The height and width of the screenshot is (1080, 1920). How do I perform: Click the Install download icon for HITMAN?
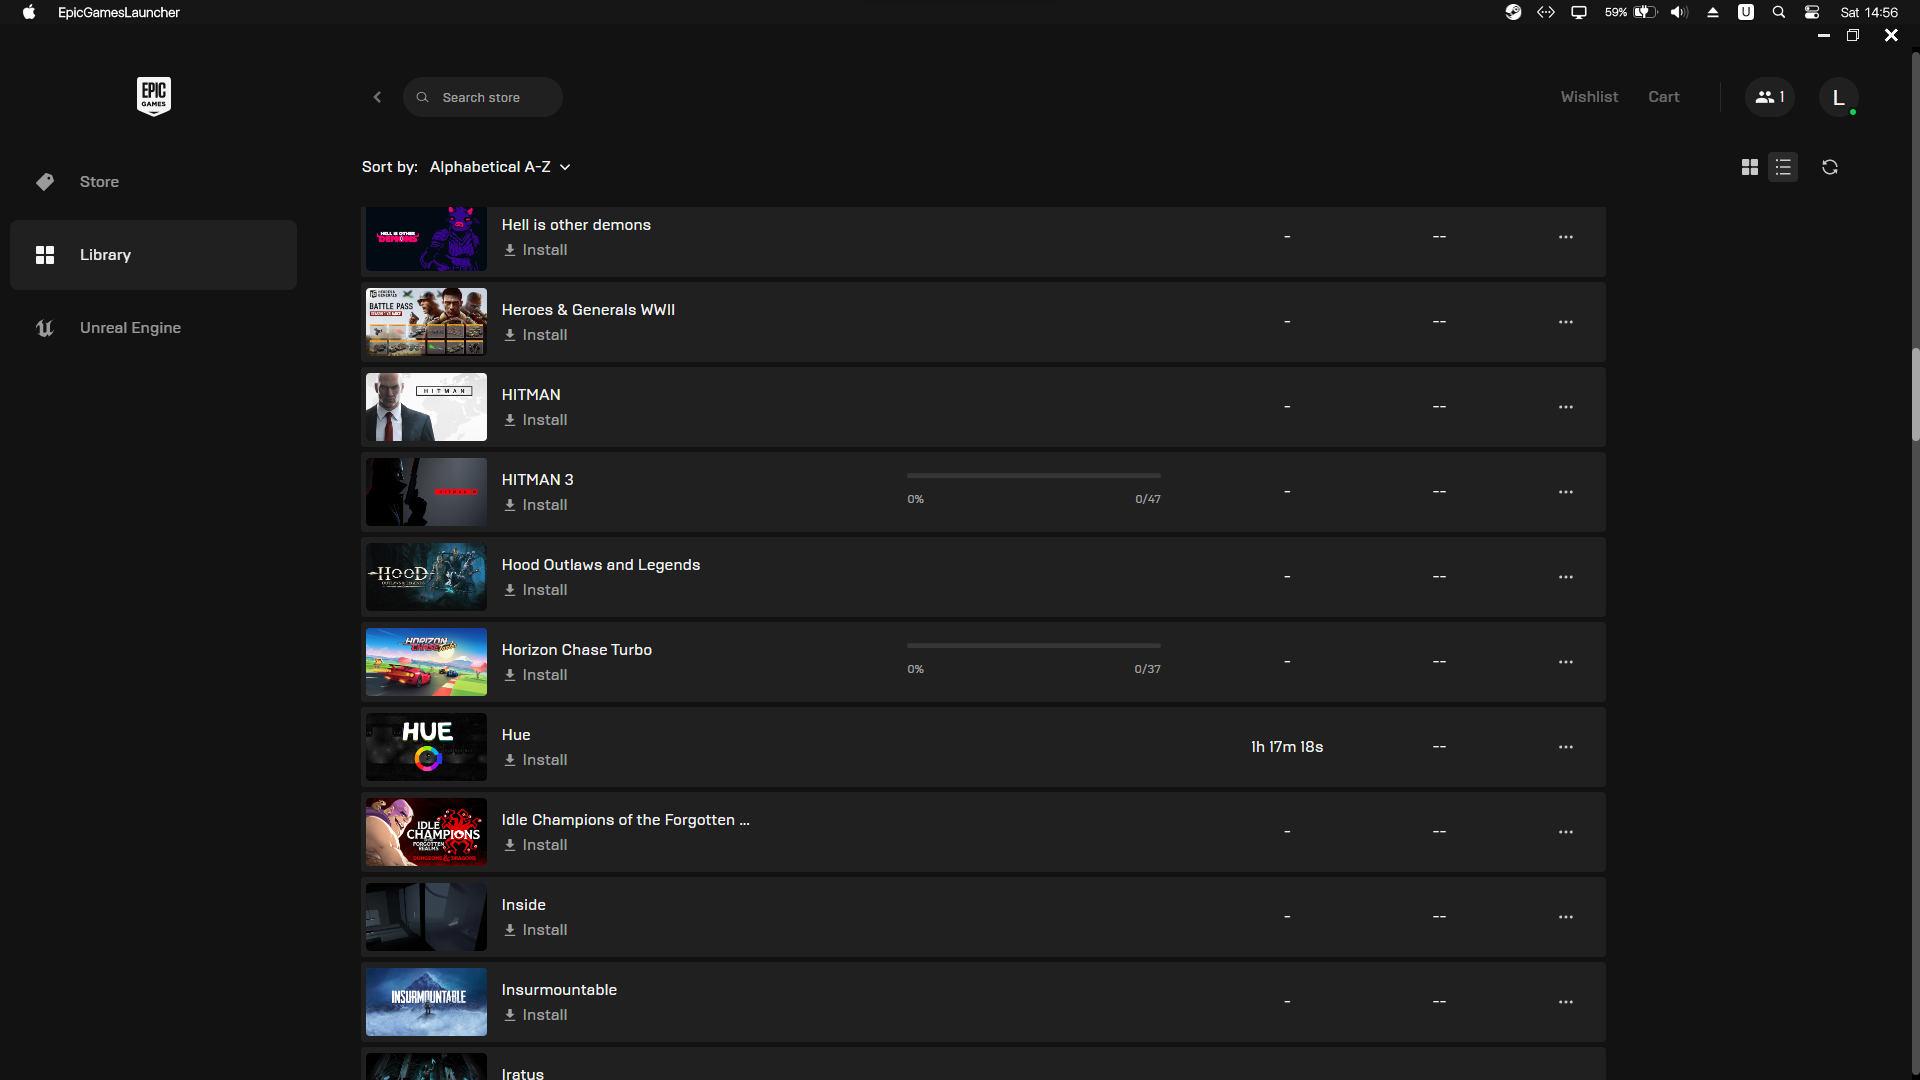pyautogui.click(x=510, y=420)
